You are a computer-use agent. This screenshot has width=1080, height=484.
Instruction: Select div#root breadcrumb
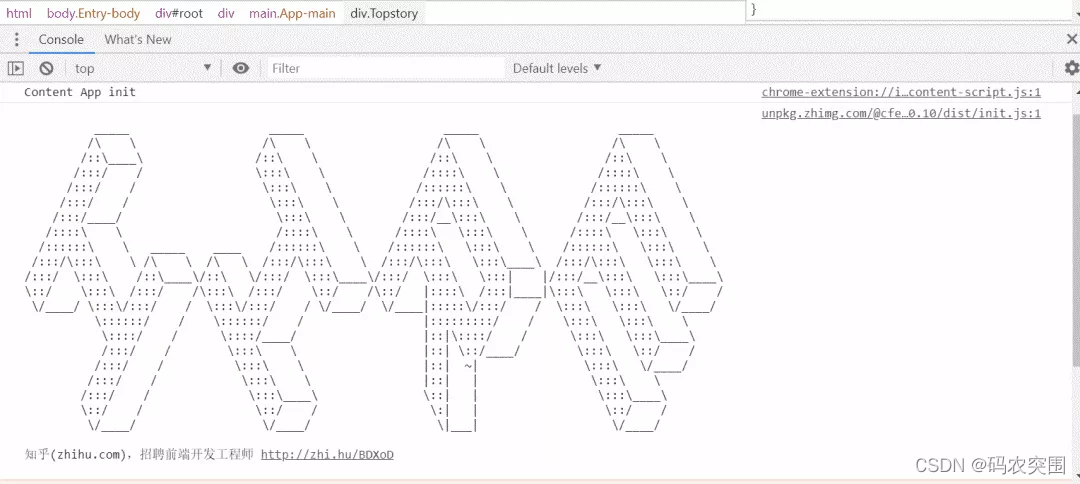(179, 13)
